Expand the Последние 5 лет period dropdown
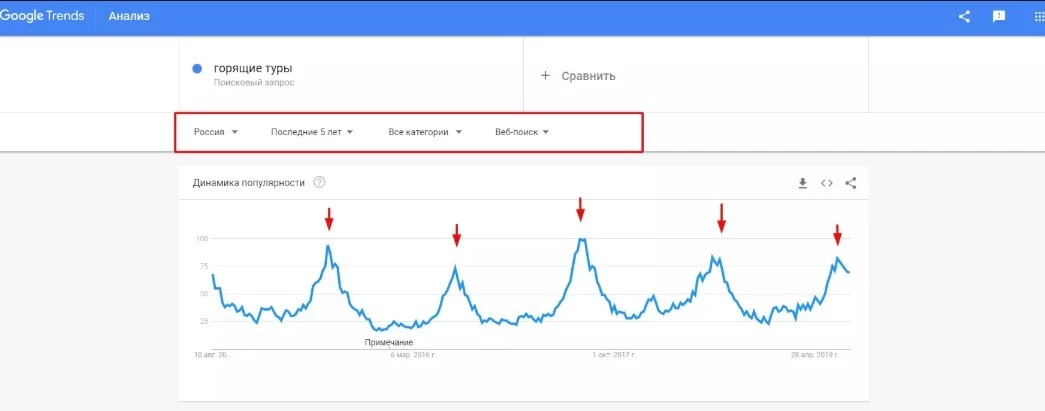This screenshot has height=411, width=1045. [x=311, y=132]
